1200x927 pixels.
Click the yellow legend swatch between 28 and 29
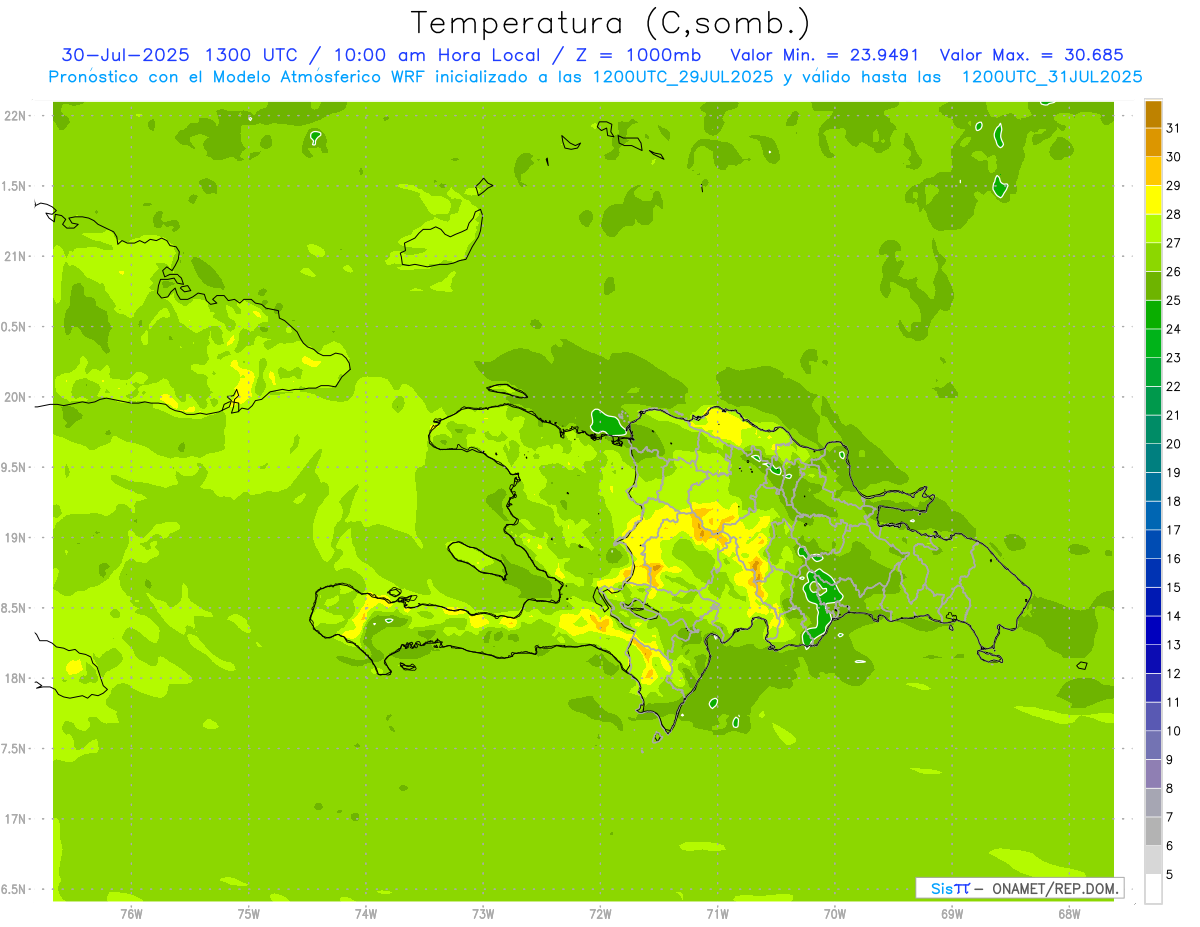point(1153,200)
